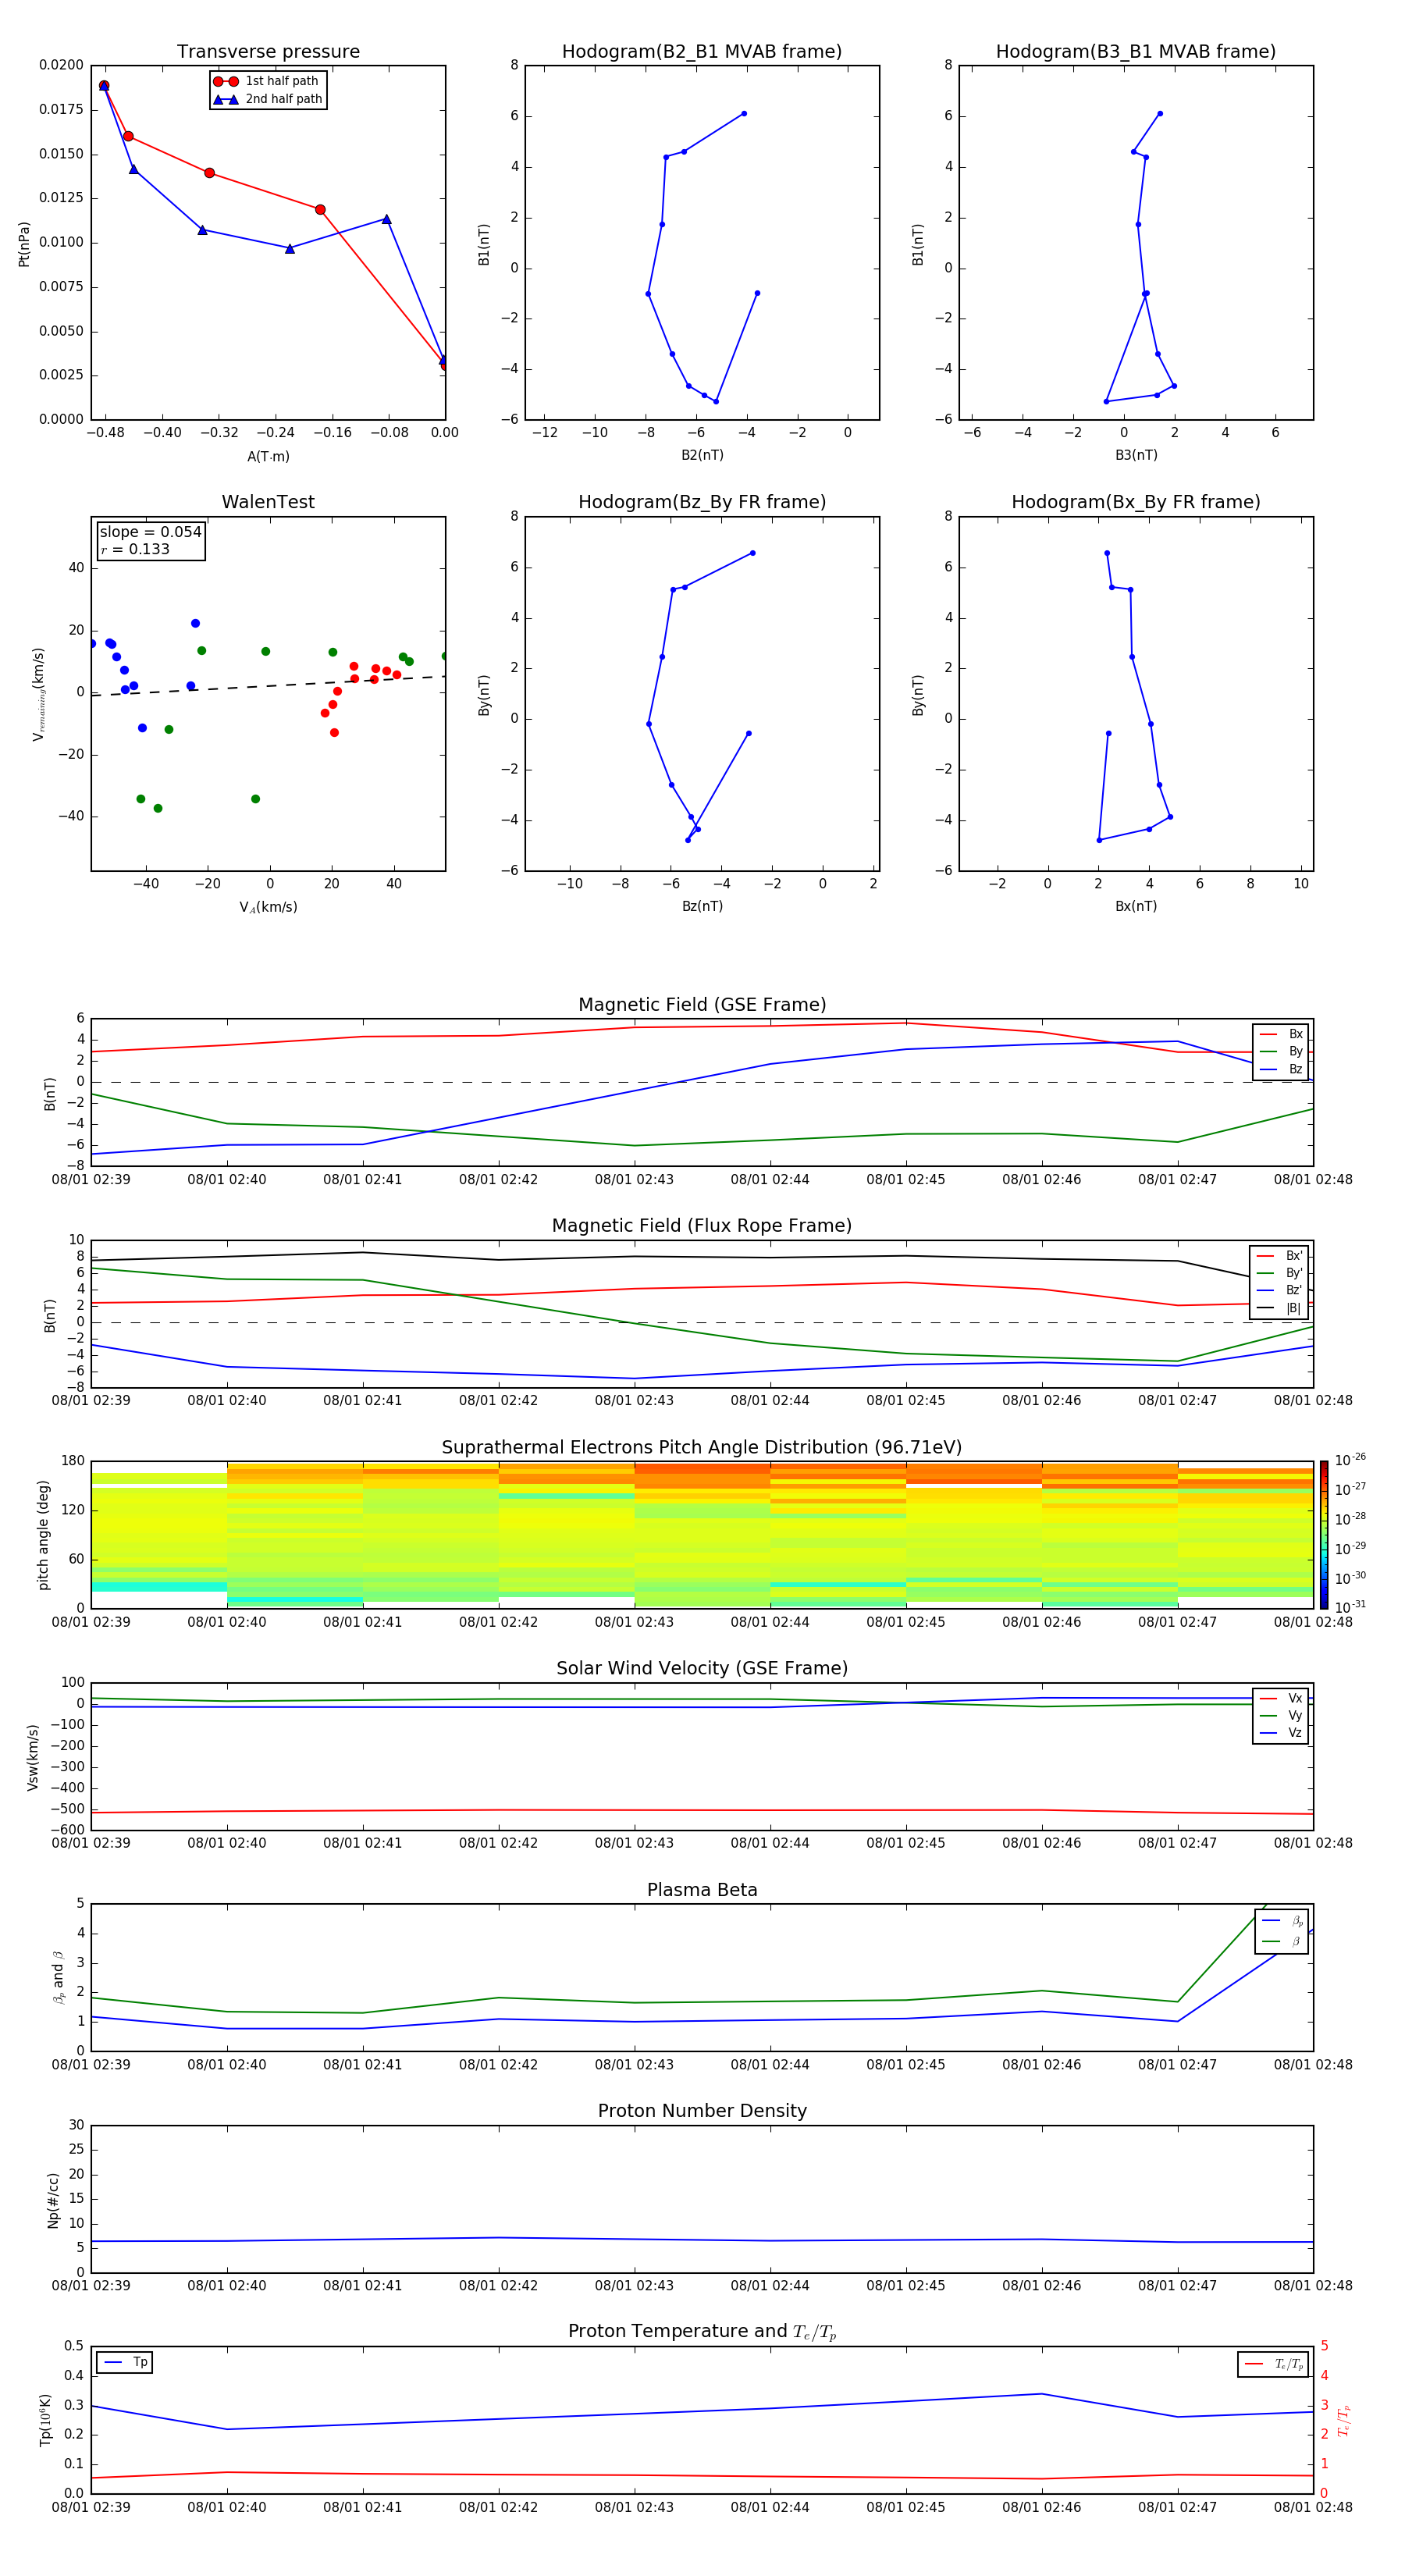Click the 'Proton Temperature and Te/Tp' title
The height and width of the screenshot is (2576, 1405).
[702, 2332]
